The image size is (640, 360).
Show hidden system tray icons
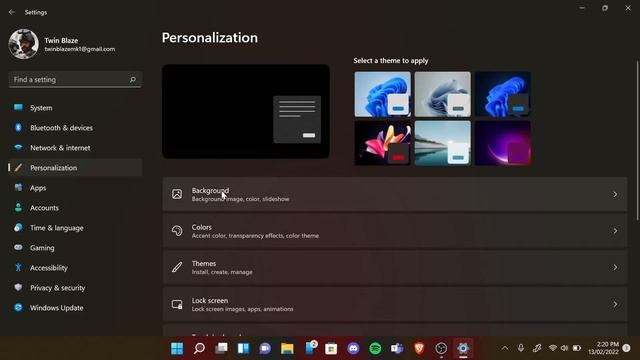click(x=505, y=348)
